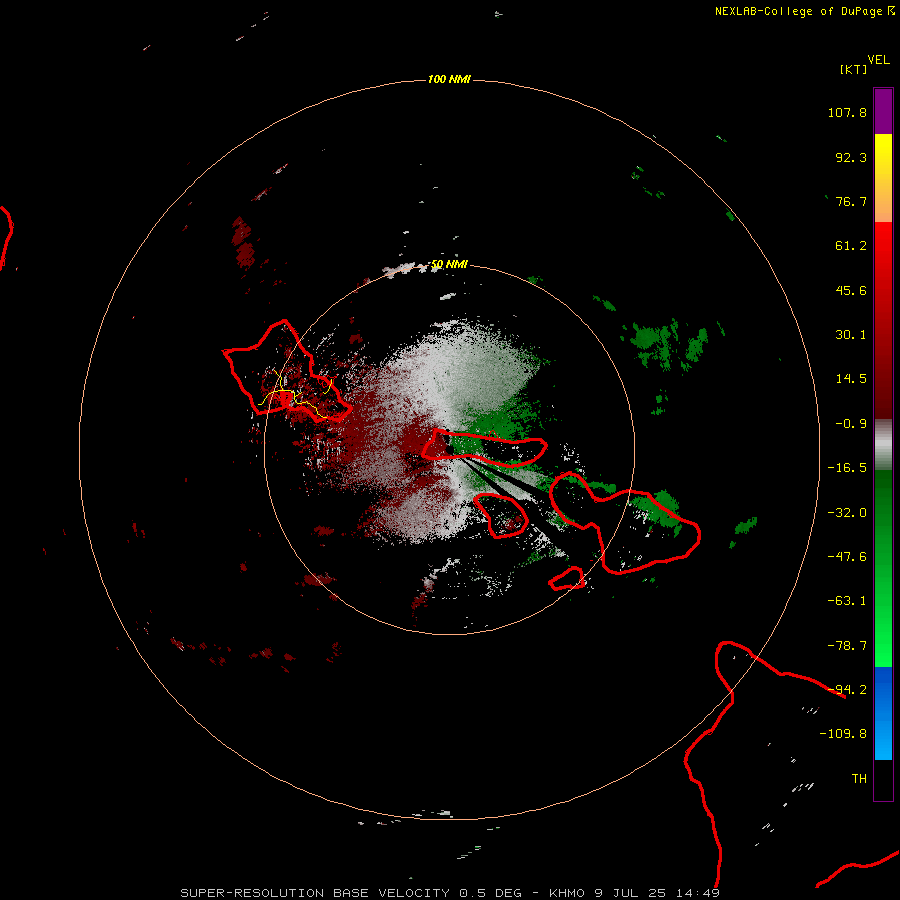
Task: Click the -94.2 velocity scale value
Action: click(847, 690)
